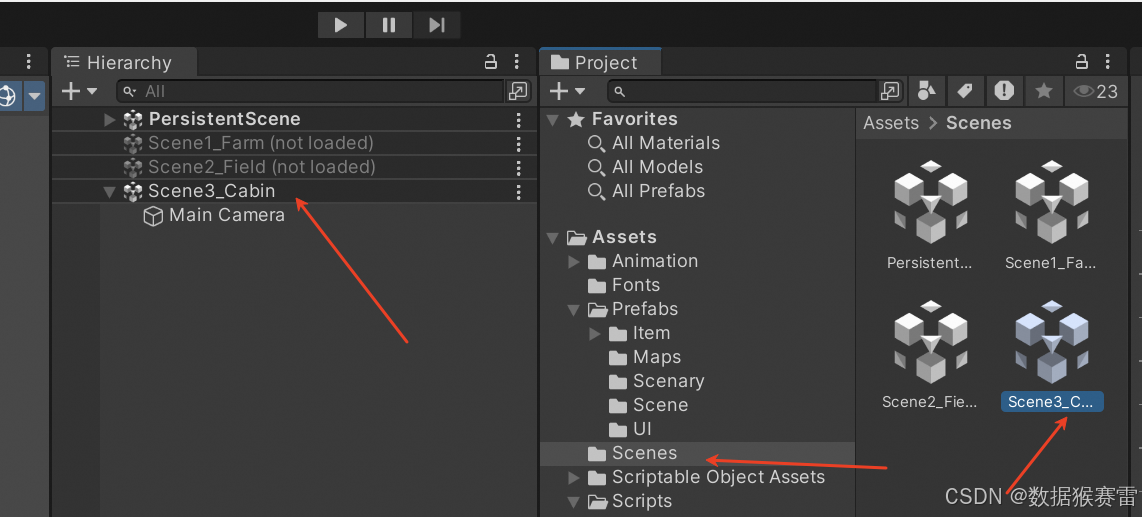Viewport: 1142px width, 517px height.
Task: Expand the Scriptable Object Assets arrow
Action: [x=574, y=478]
